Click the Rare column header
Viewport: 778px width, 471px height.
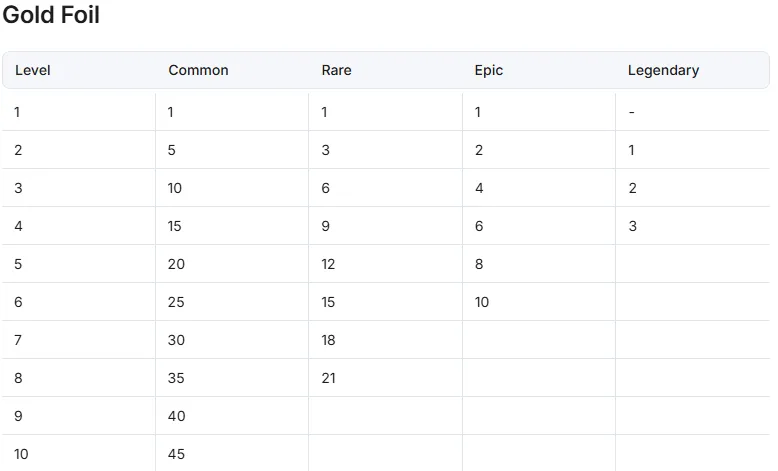[336, 70]
